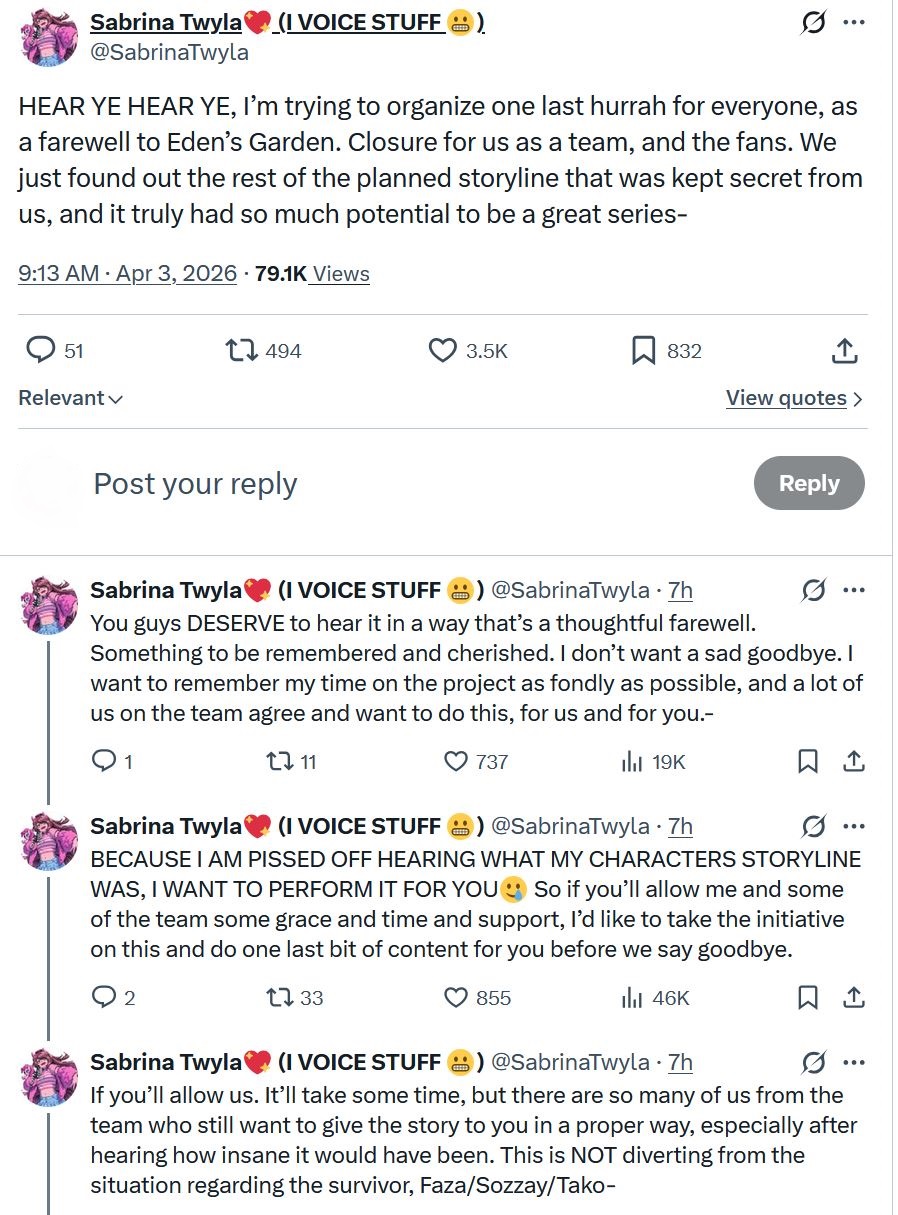Bookmark the main post showing 832 bookmarks

tap(644, 350)
